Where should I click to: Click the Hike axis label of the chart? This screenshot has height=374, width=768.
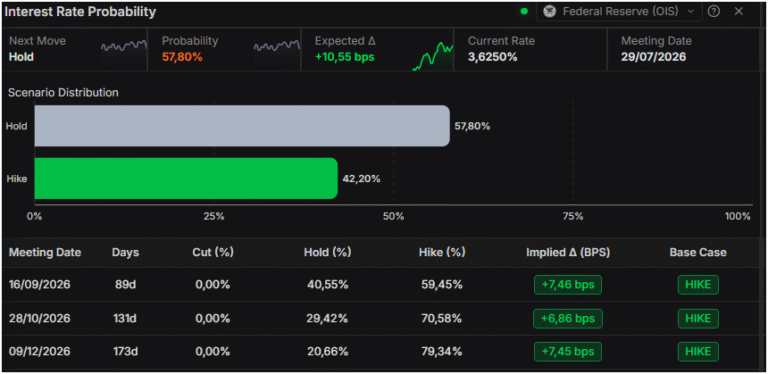(x=17, y=179)
